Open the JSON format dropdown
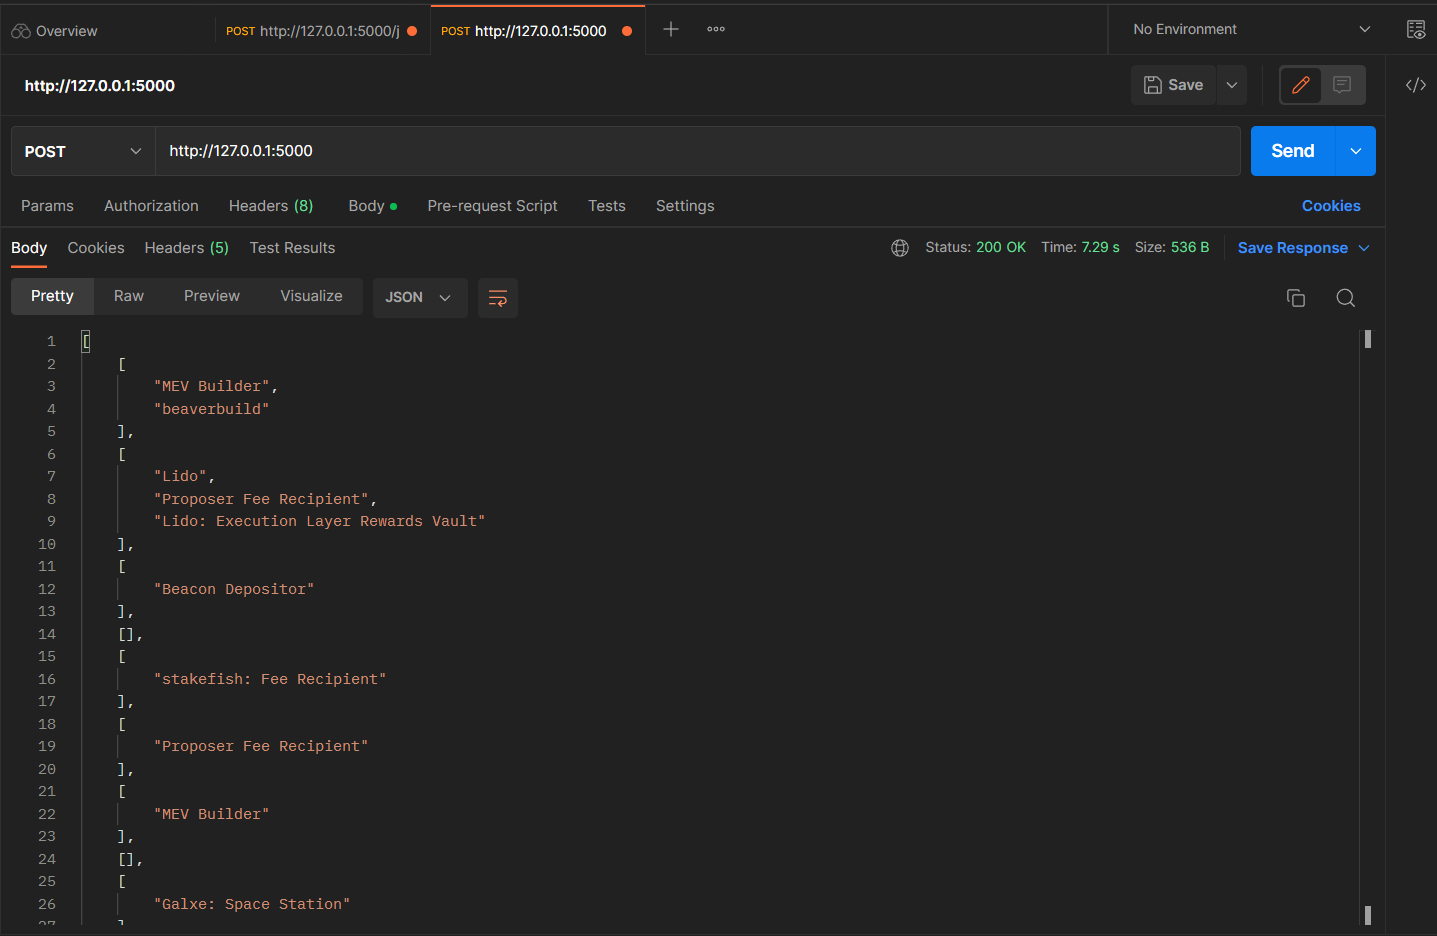 click(419, 297)
